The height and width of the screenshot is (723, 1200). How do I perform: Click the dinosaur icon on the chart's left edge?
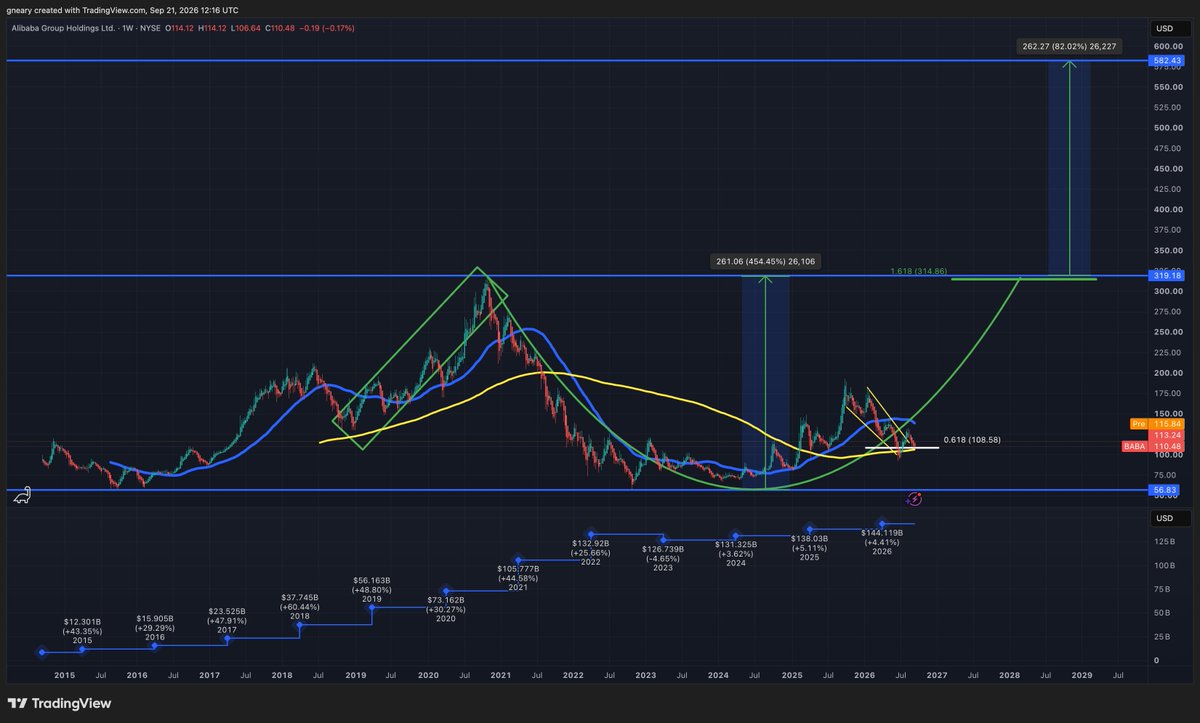pos(20,497)
